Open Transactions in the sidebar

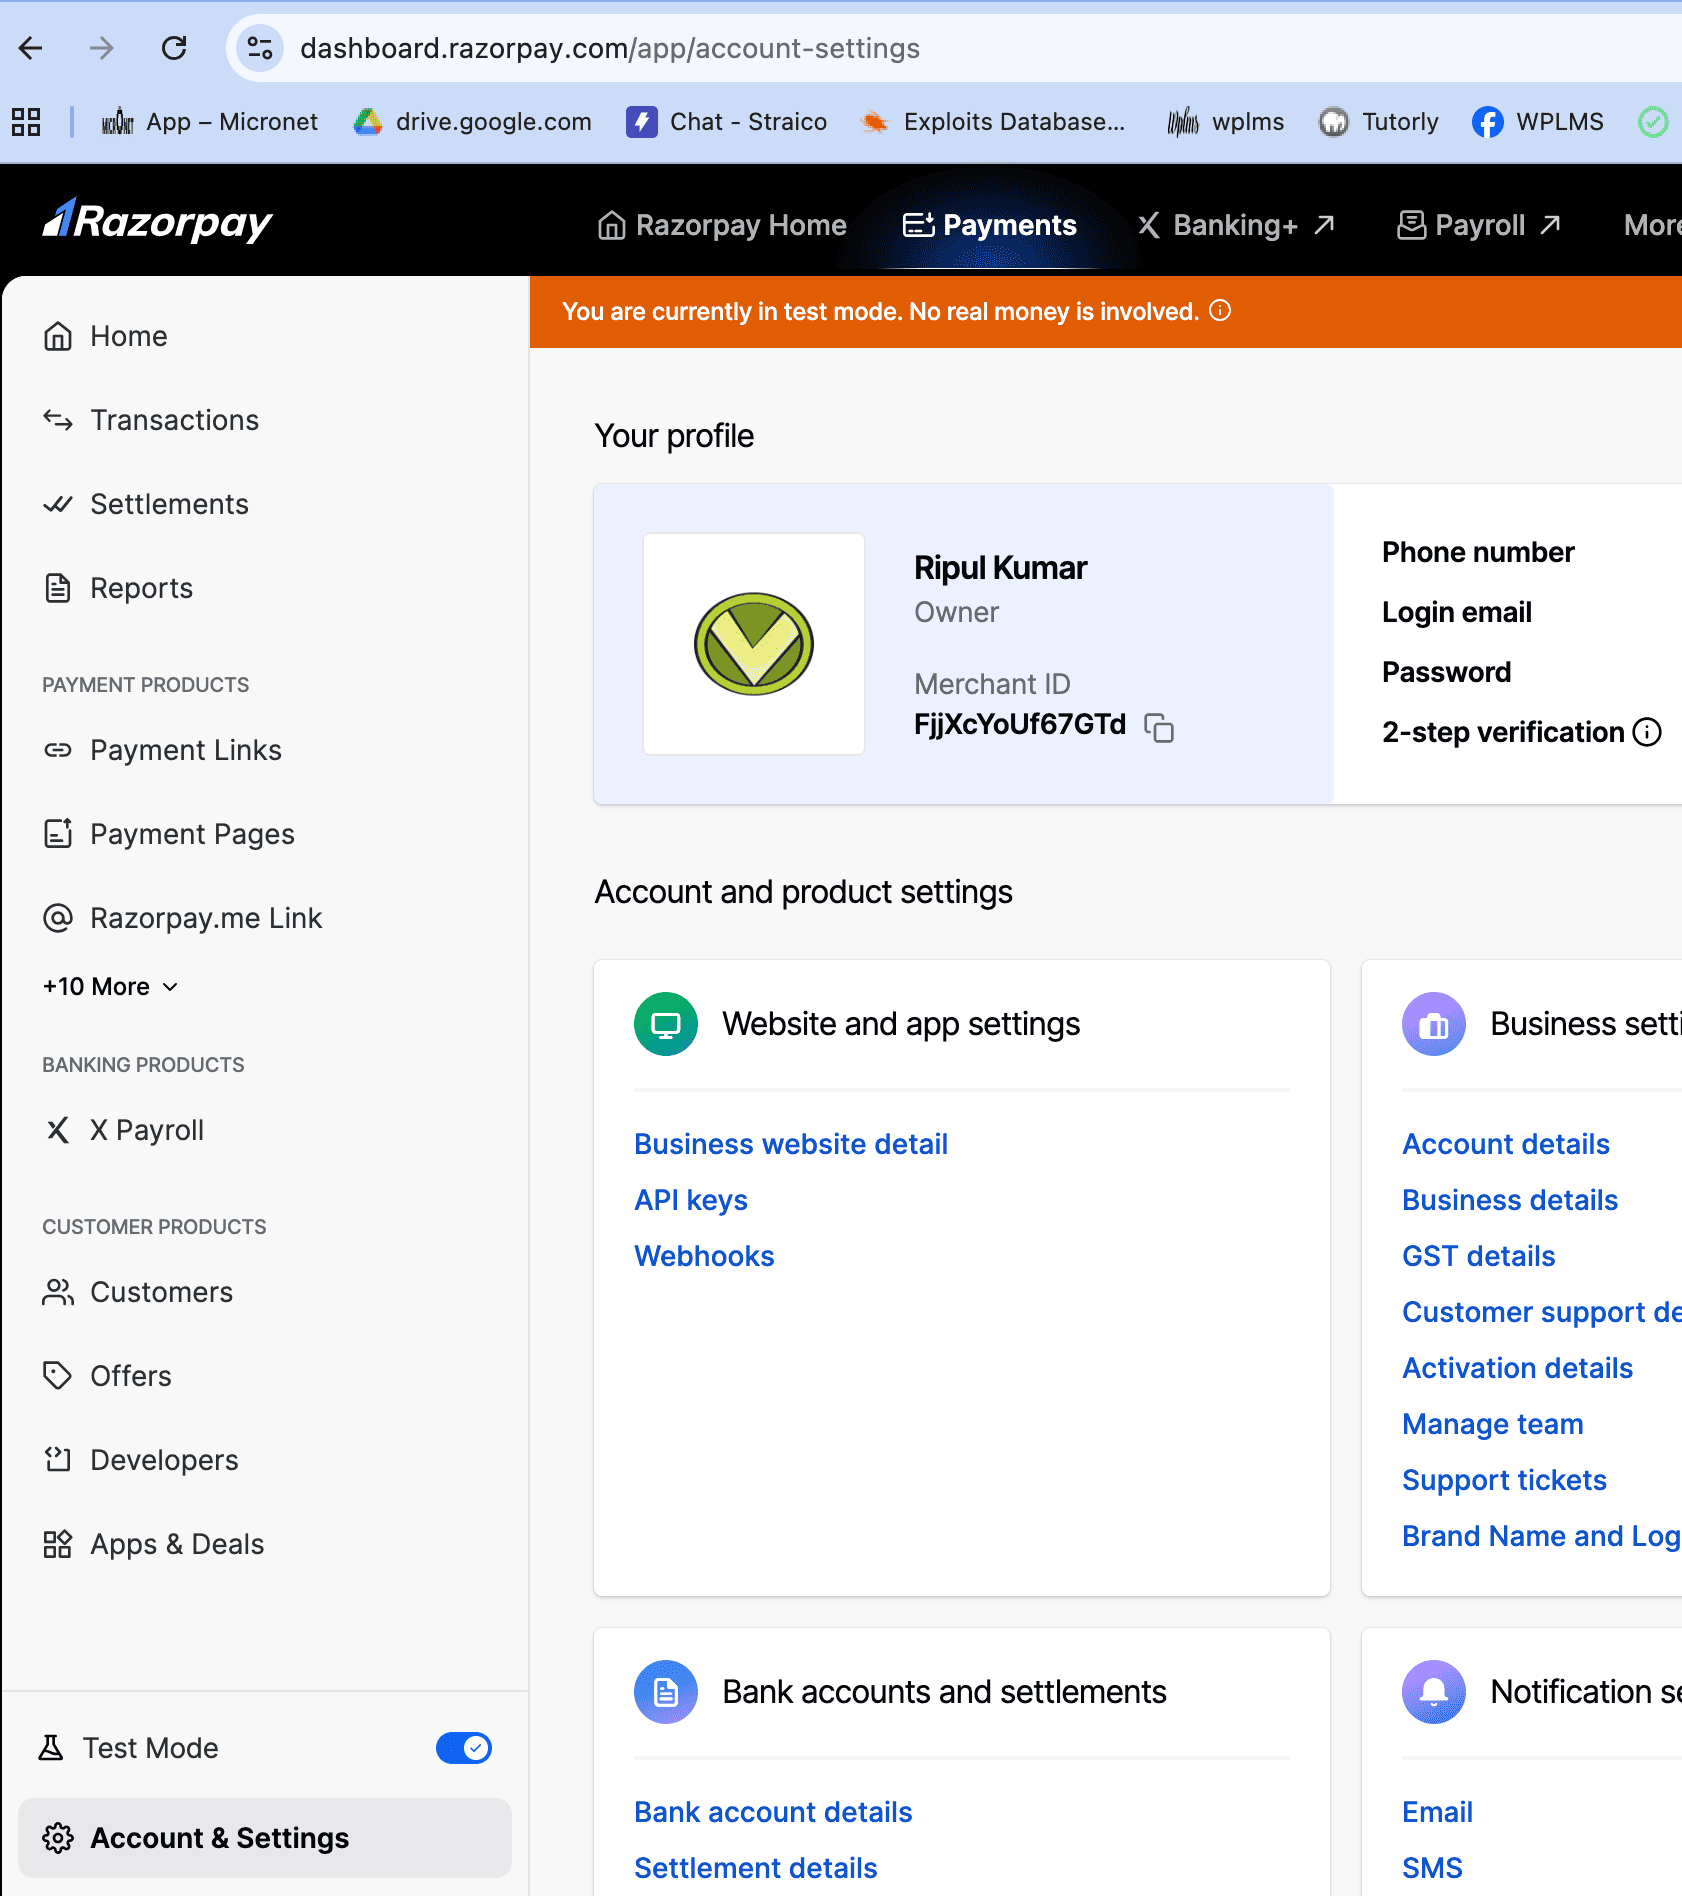(265, 420)
